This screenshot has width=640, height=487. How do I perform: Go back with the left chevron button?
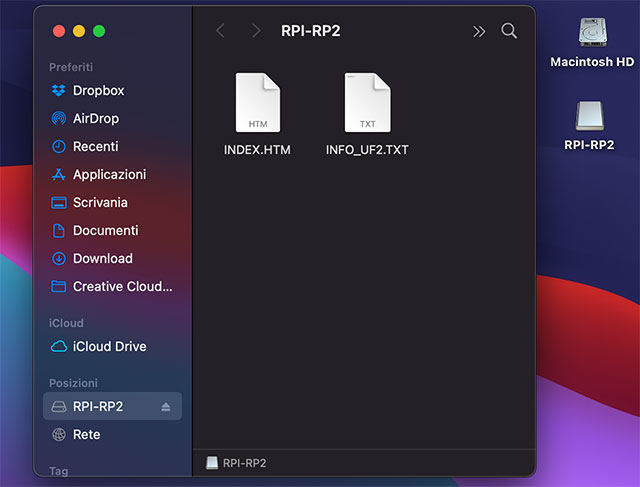(220, 31)
